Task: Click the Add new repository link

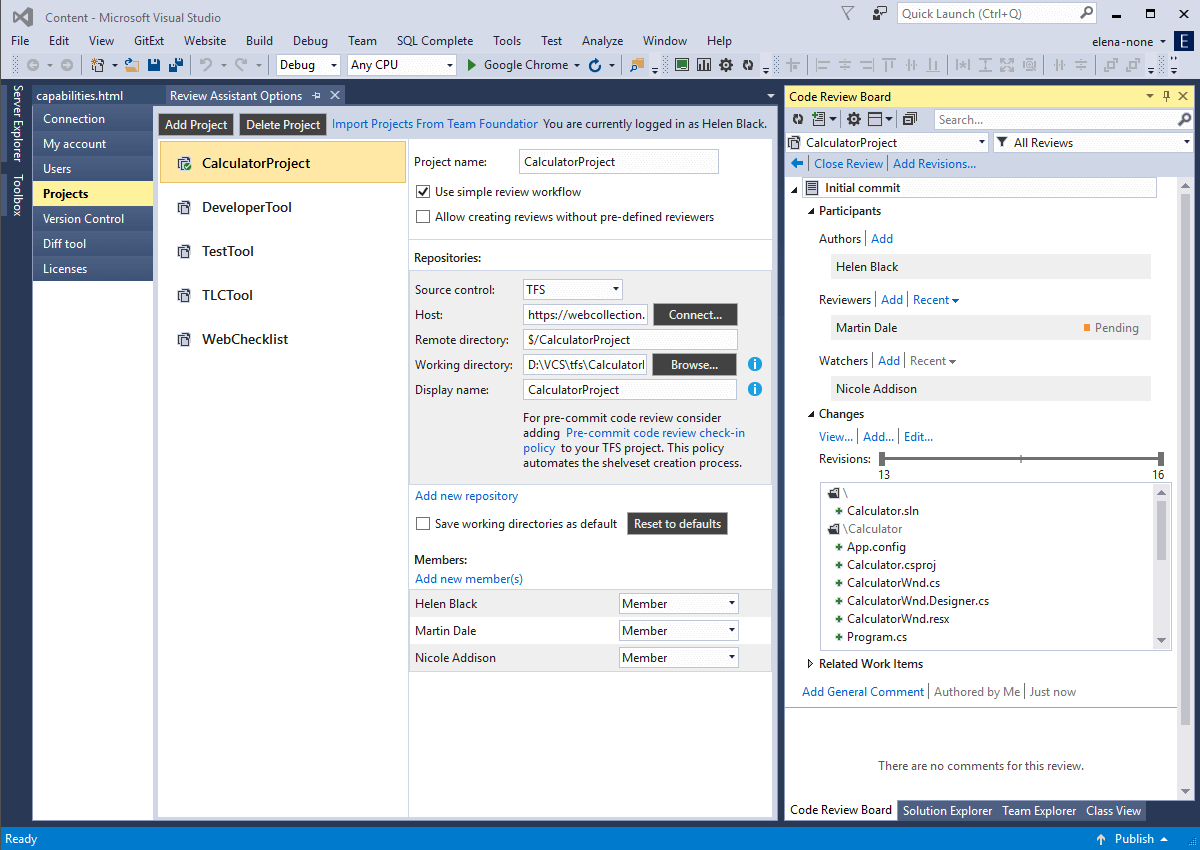Action: pos(467,496)
